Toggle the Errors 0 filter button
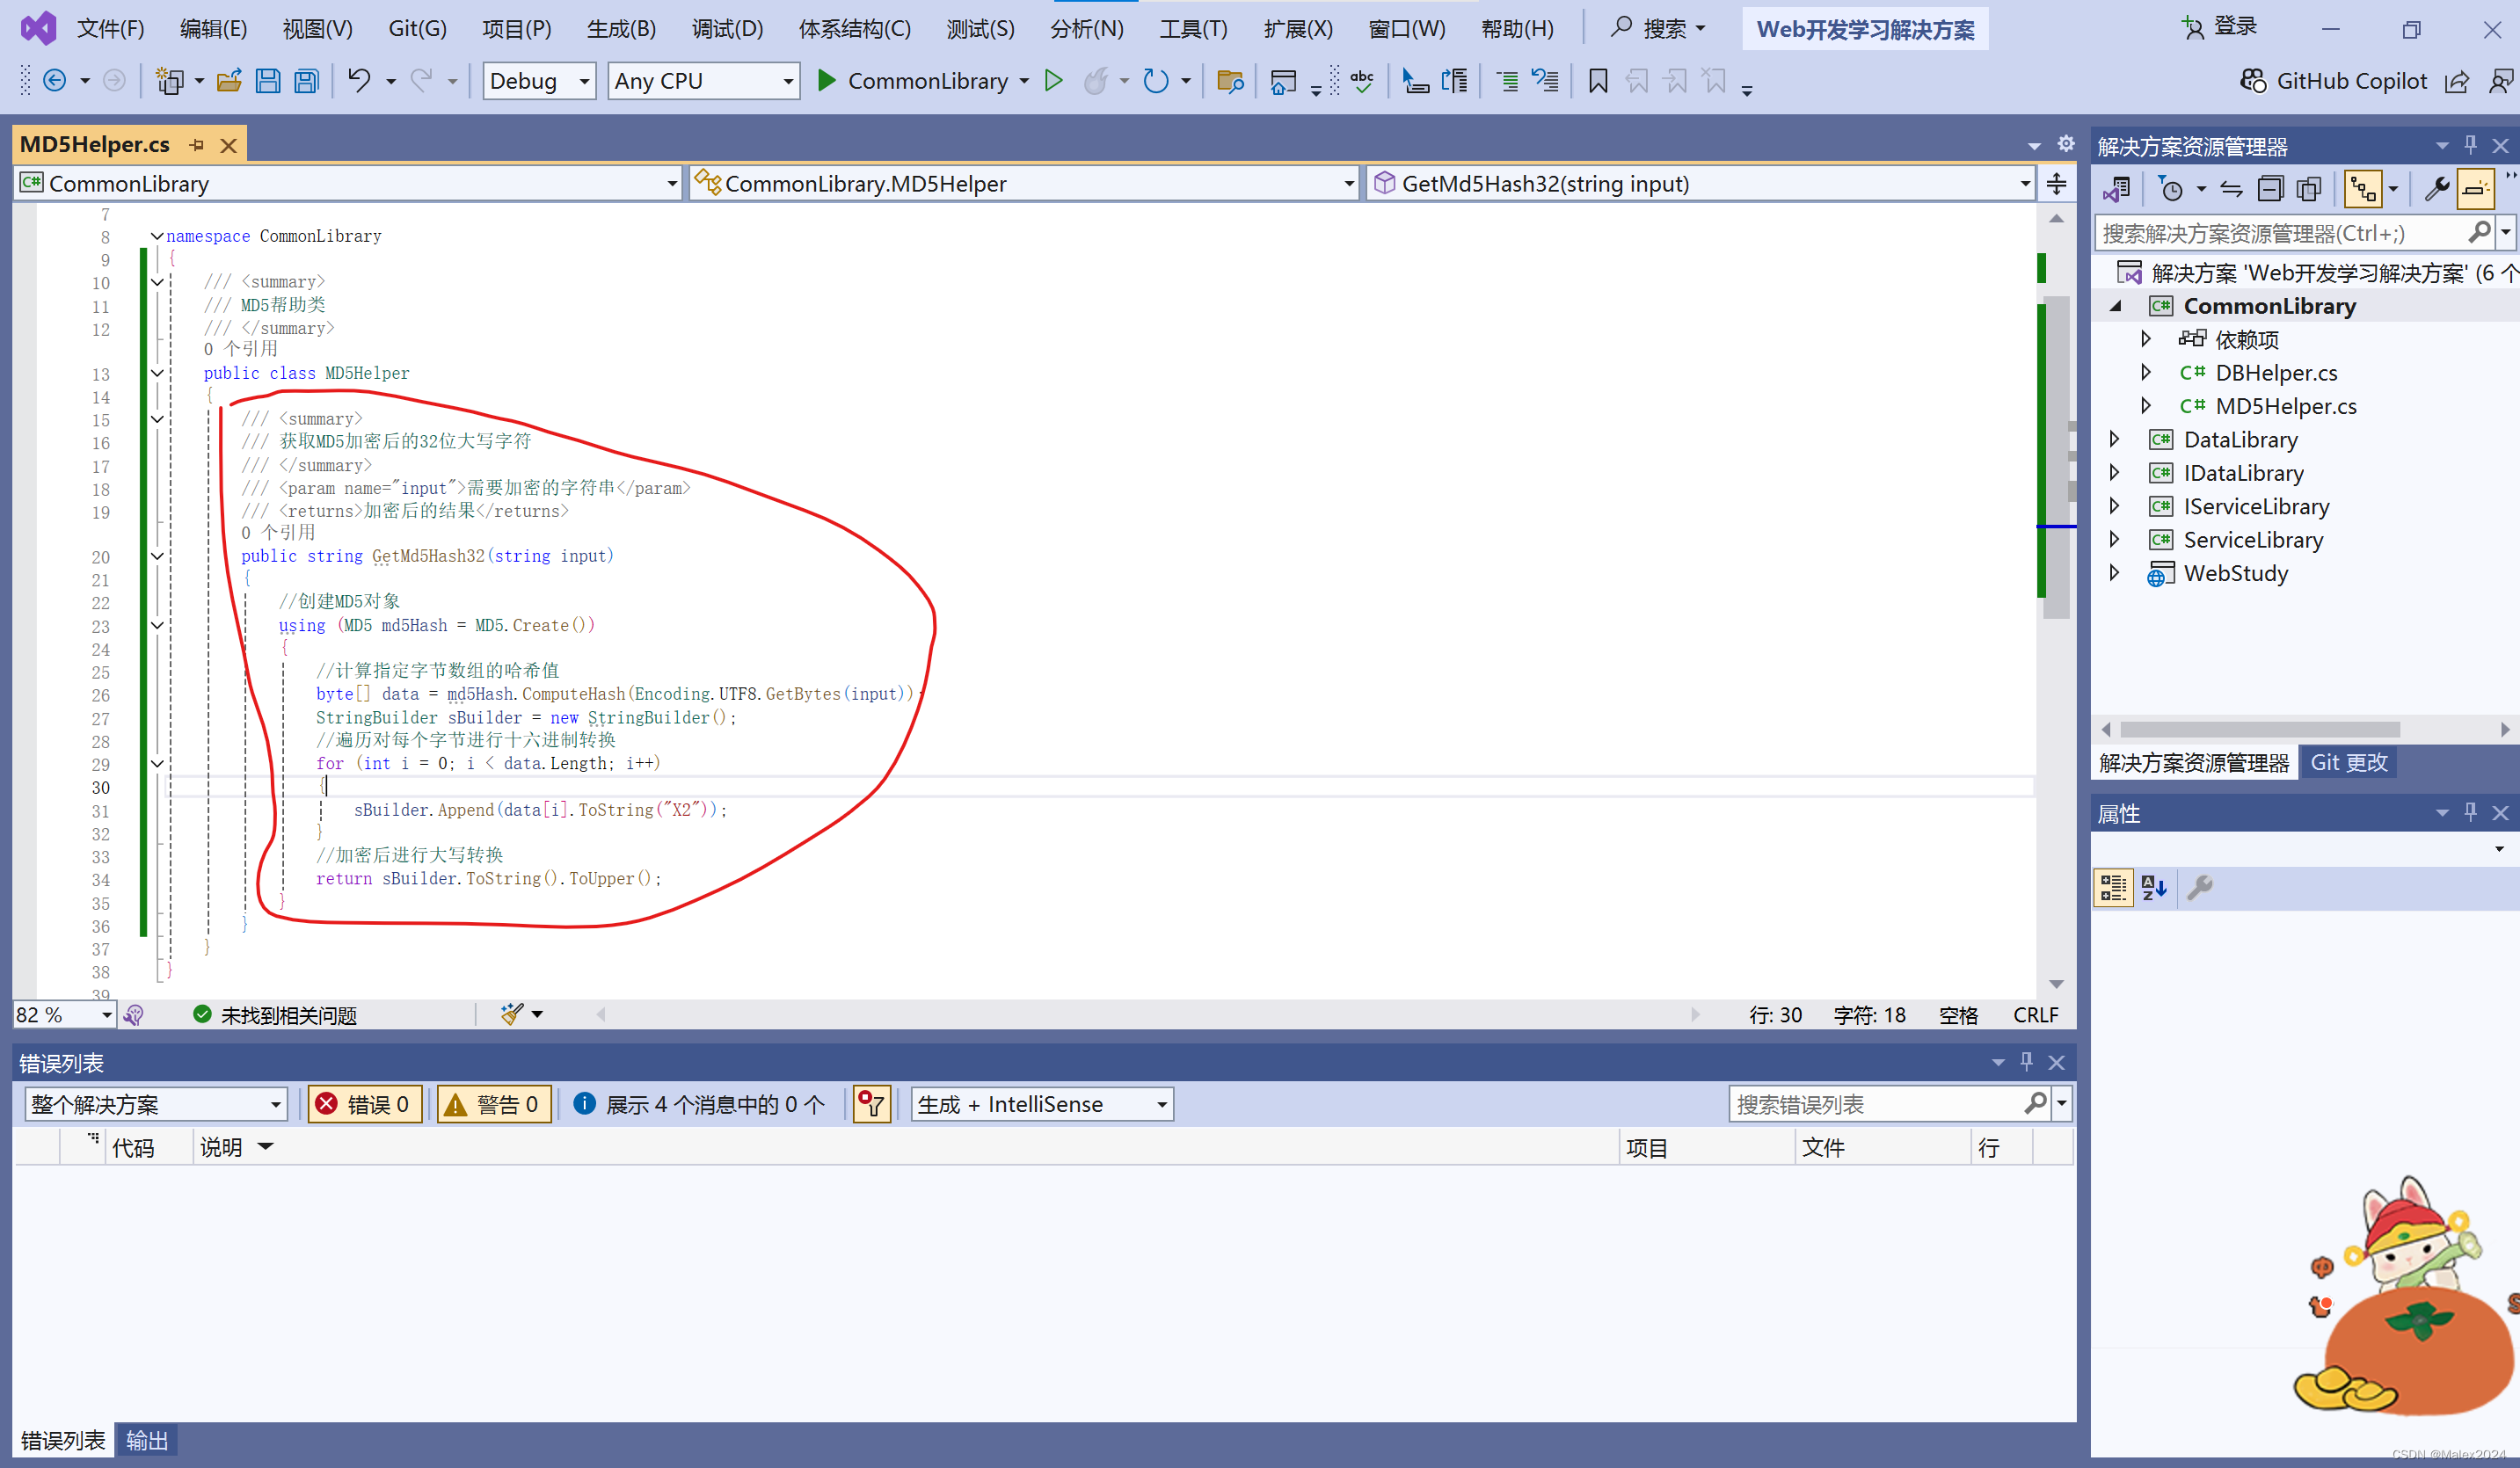Viewport: 2520px width, 1468px height. (364, 1104)
